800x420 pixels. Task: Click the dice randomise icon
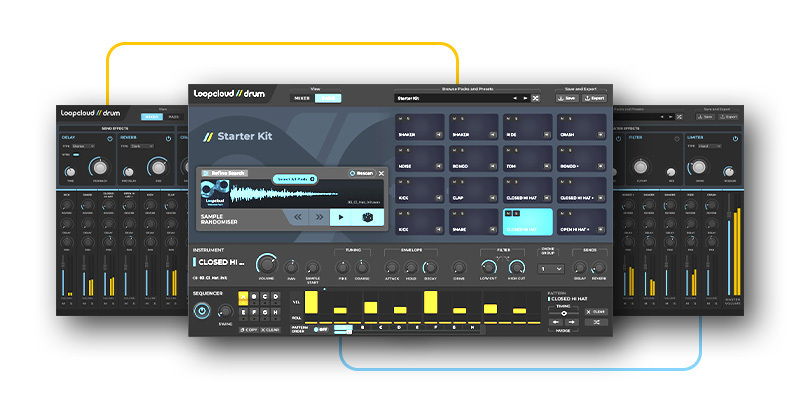367,216
